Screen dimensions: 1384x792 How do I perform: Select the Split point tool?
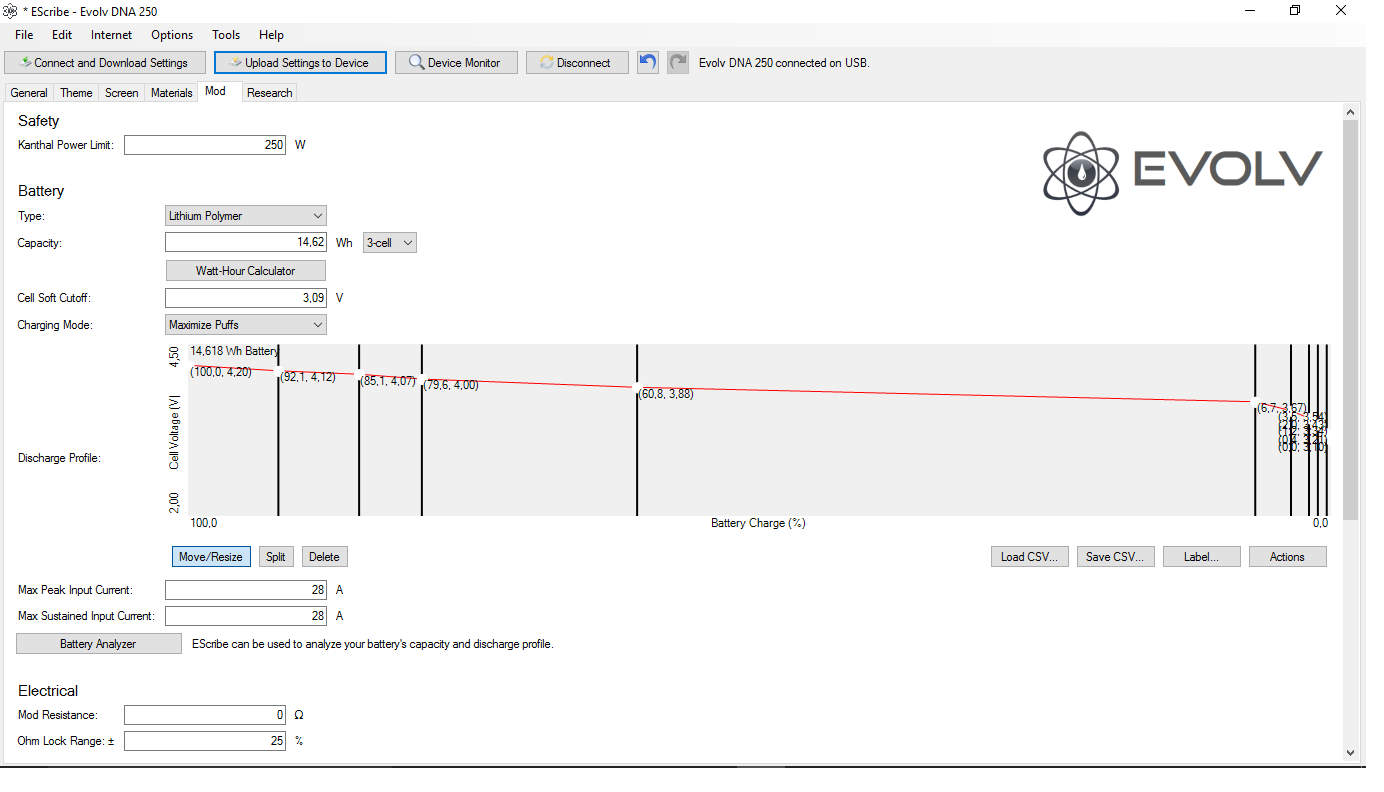[x=275, y=557]
